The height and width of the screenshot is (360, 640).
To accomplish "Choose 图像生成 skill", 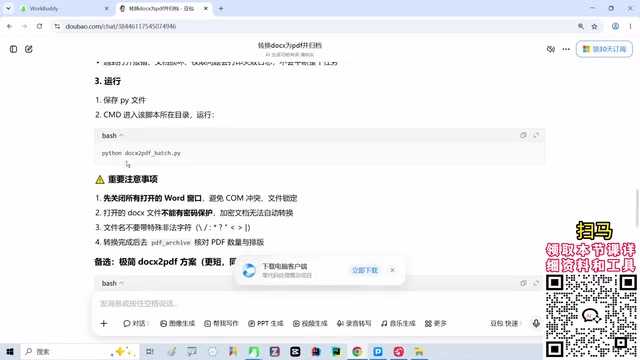I will click(177, 324).
